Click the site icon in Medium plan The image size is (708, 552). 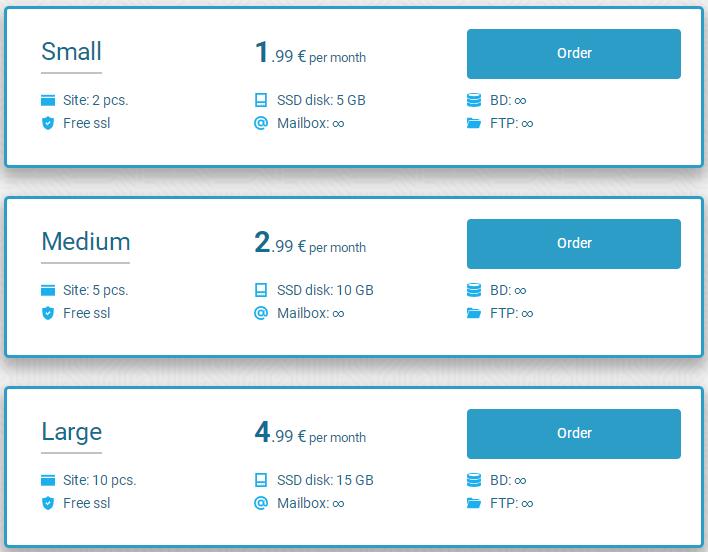(47, 290)
